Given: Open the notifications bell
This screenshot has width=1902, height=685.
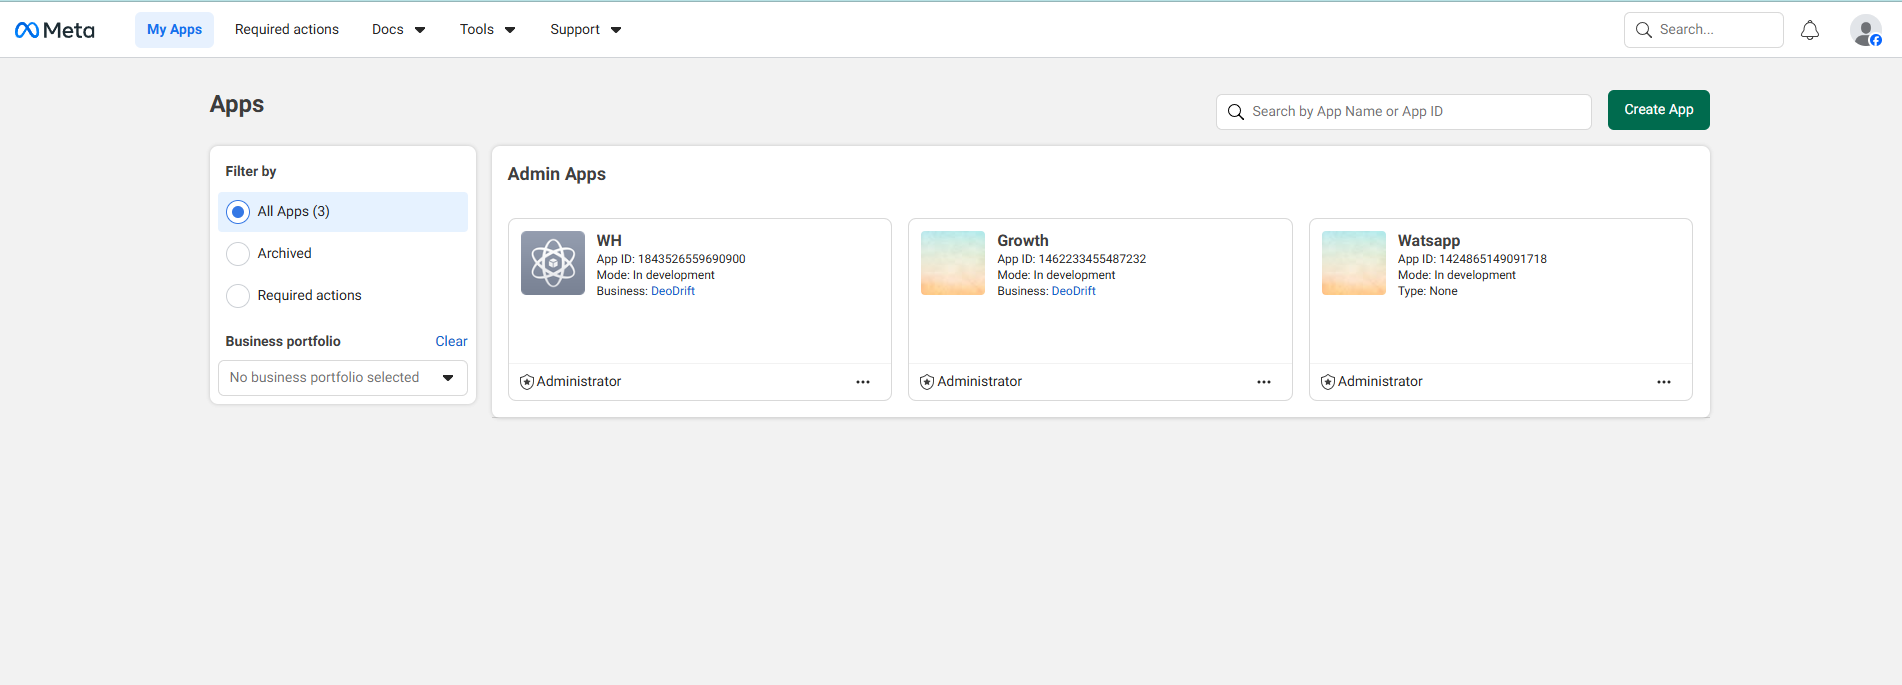Looking at the screenshot, I should (x=1810, y=30).
